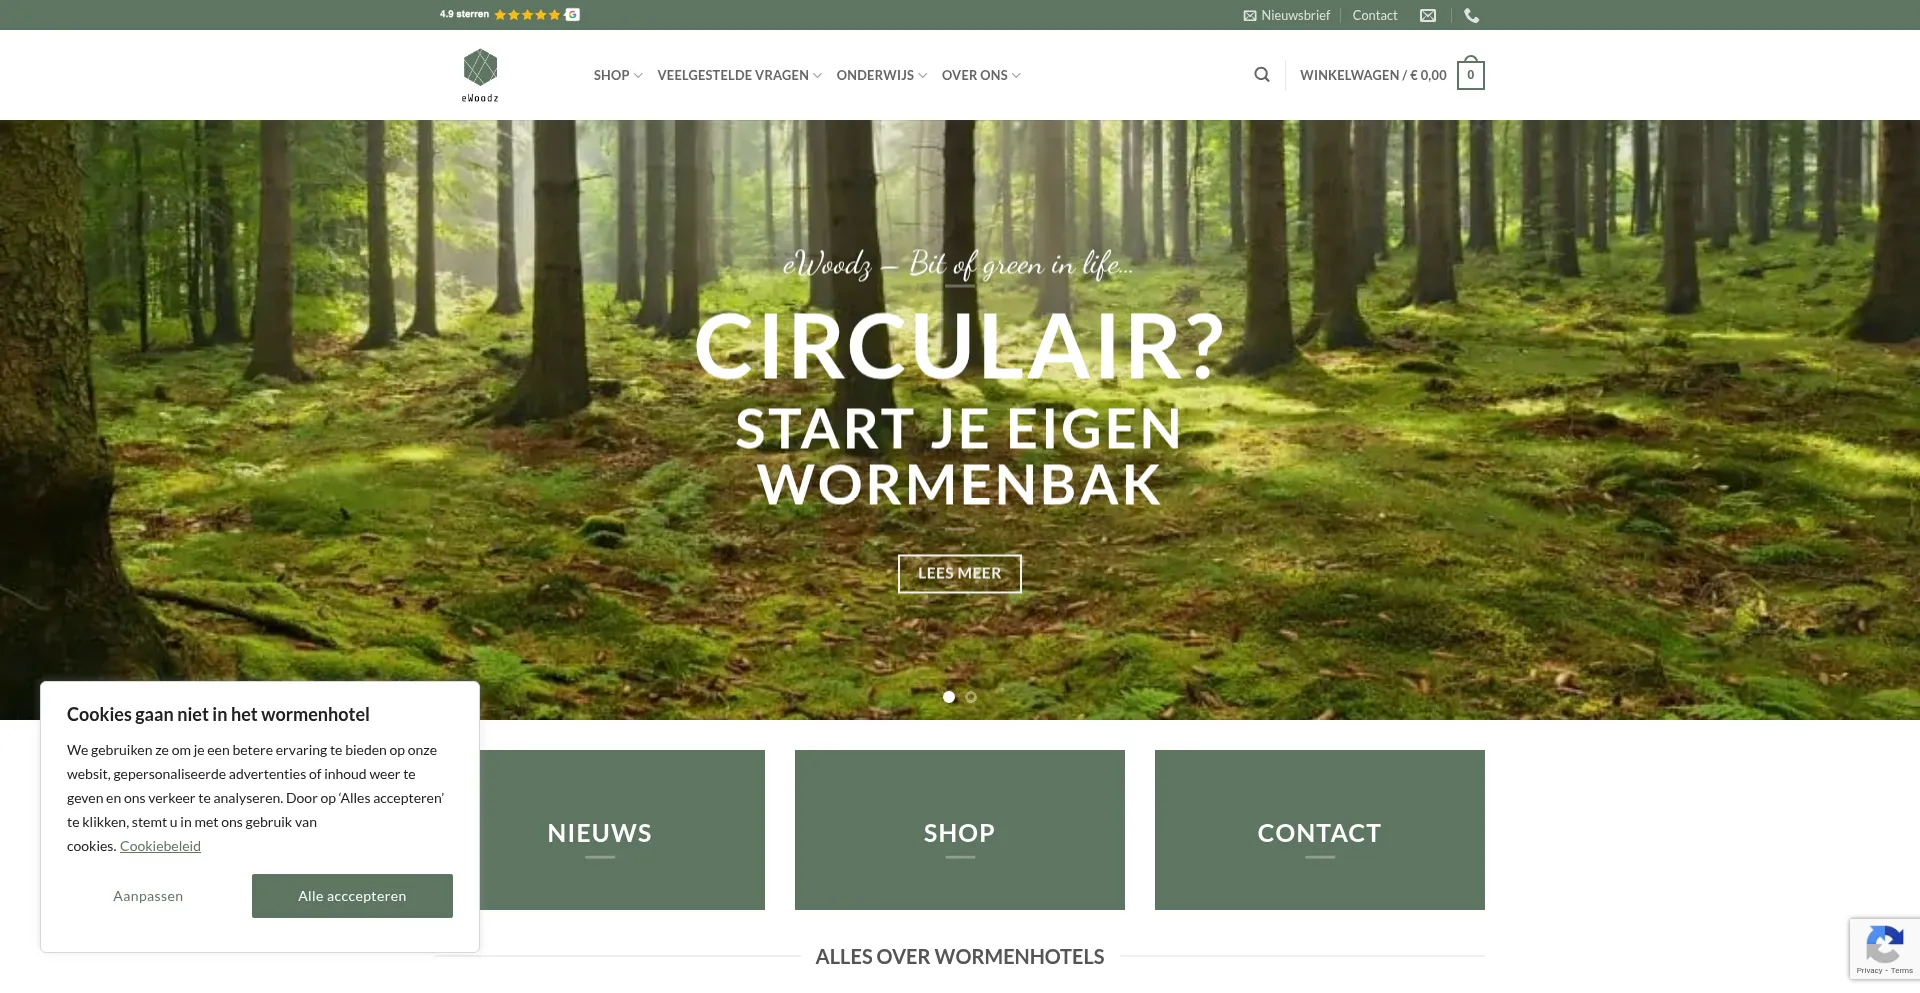Expand the SHOP dropdown menu
This screenshot has height=993, width=1920.
coord(618,75)
